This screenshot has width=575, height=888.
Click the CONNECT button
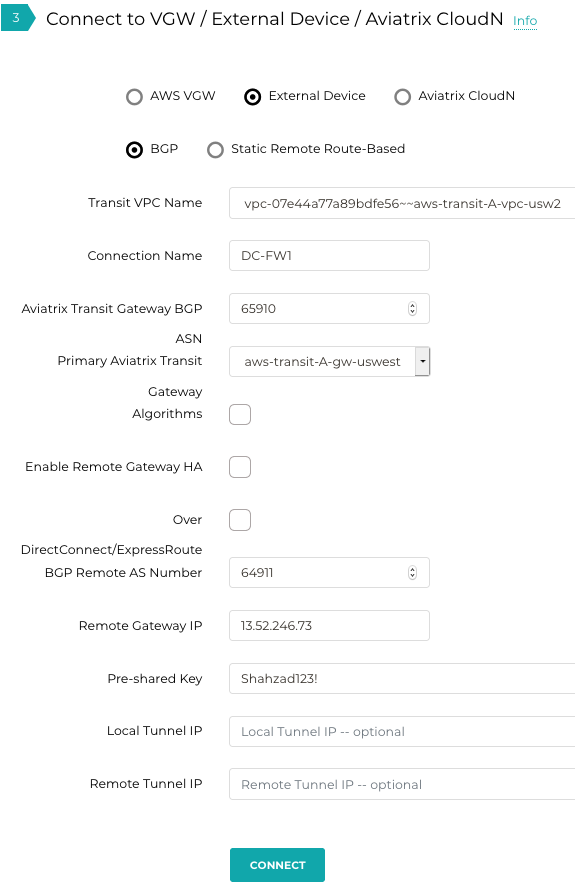point(278,865)
